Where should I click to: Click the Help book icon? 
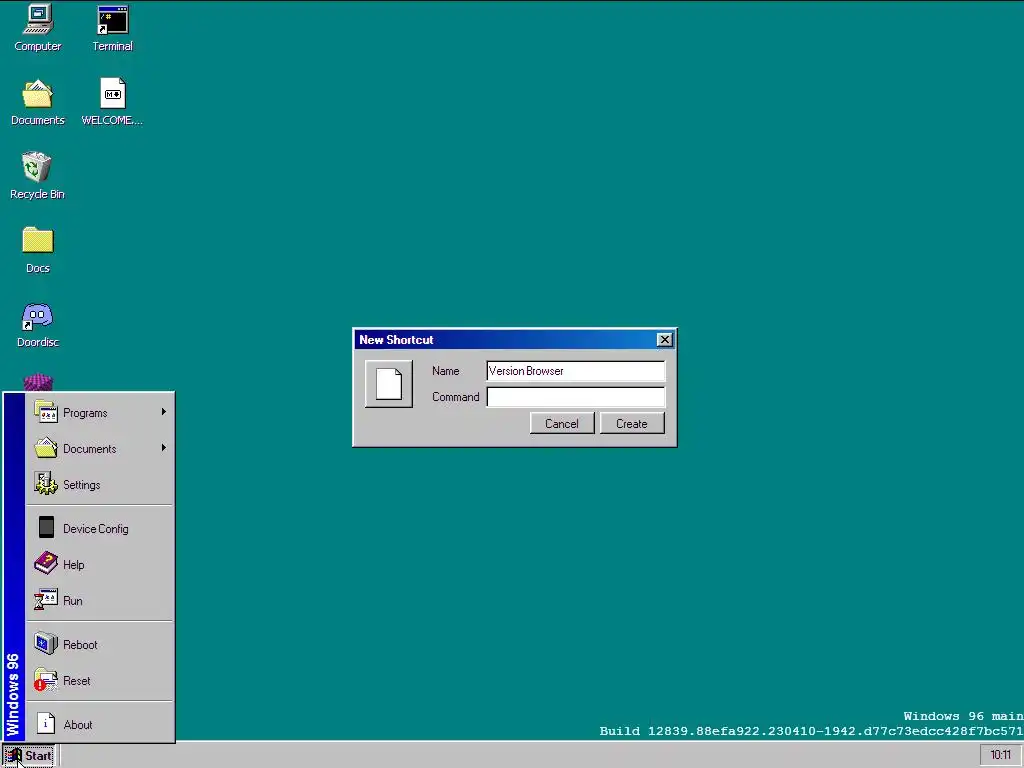pos(46,564)
